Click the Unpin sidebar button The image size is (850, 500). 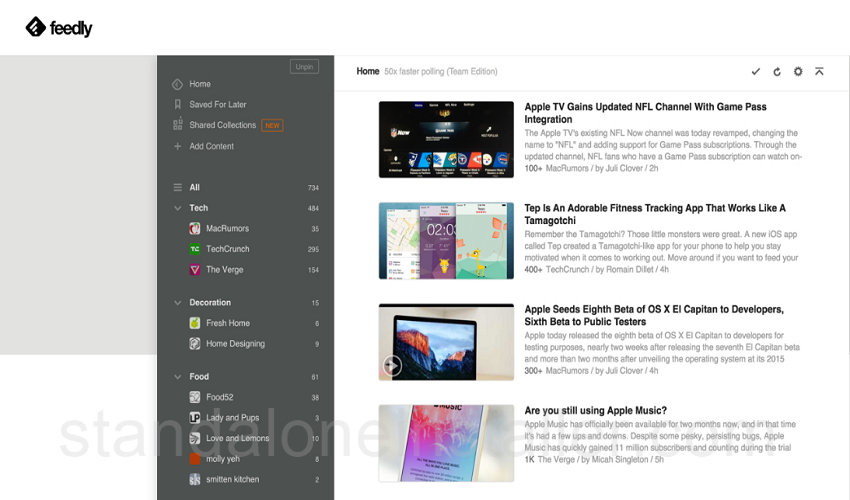(304, 67)
